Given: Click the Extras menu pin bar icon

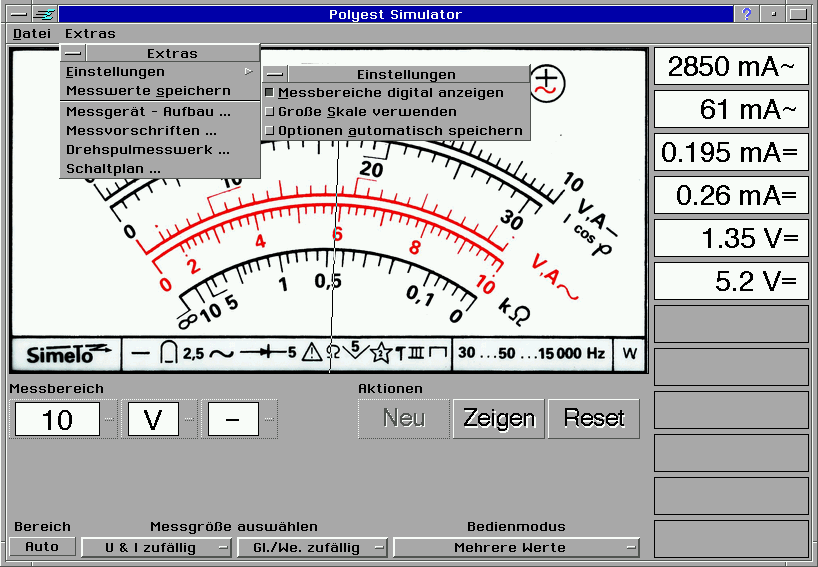Looking at the screenshot, I should point(73,53).
